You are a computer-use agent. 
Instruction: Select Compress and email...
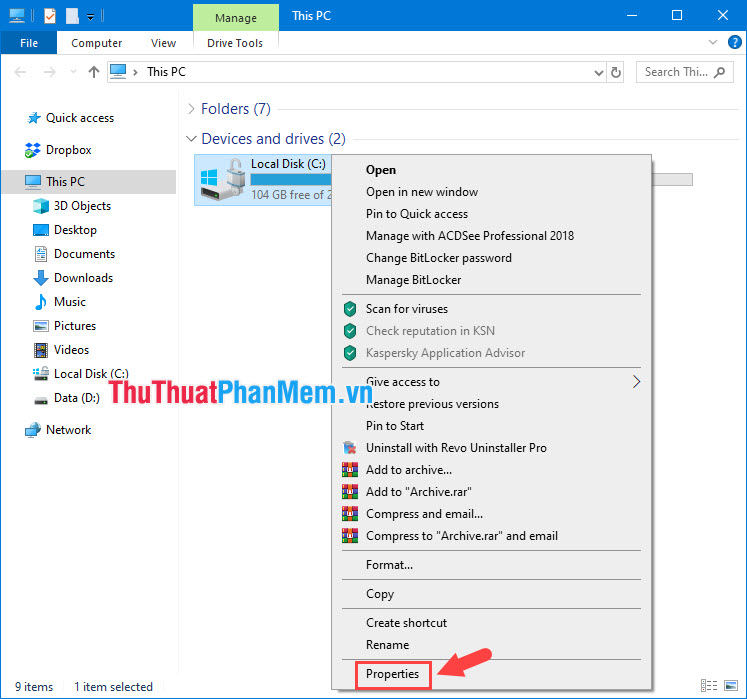(424, 514)
